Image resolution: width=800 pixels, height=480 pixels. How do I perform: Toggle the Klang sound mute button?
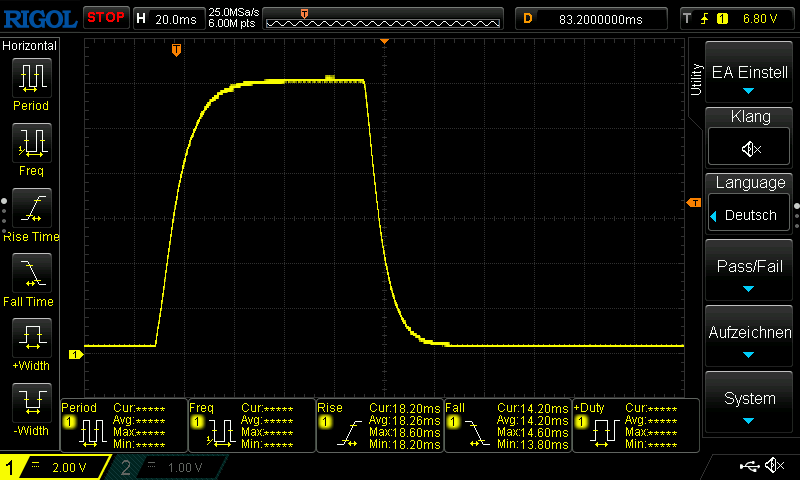click(750, 148)
